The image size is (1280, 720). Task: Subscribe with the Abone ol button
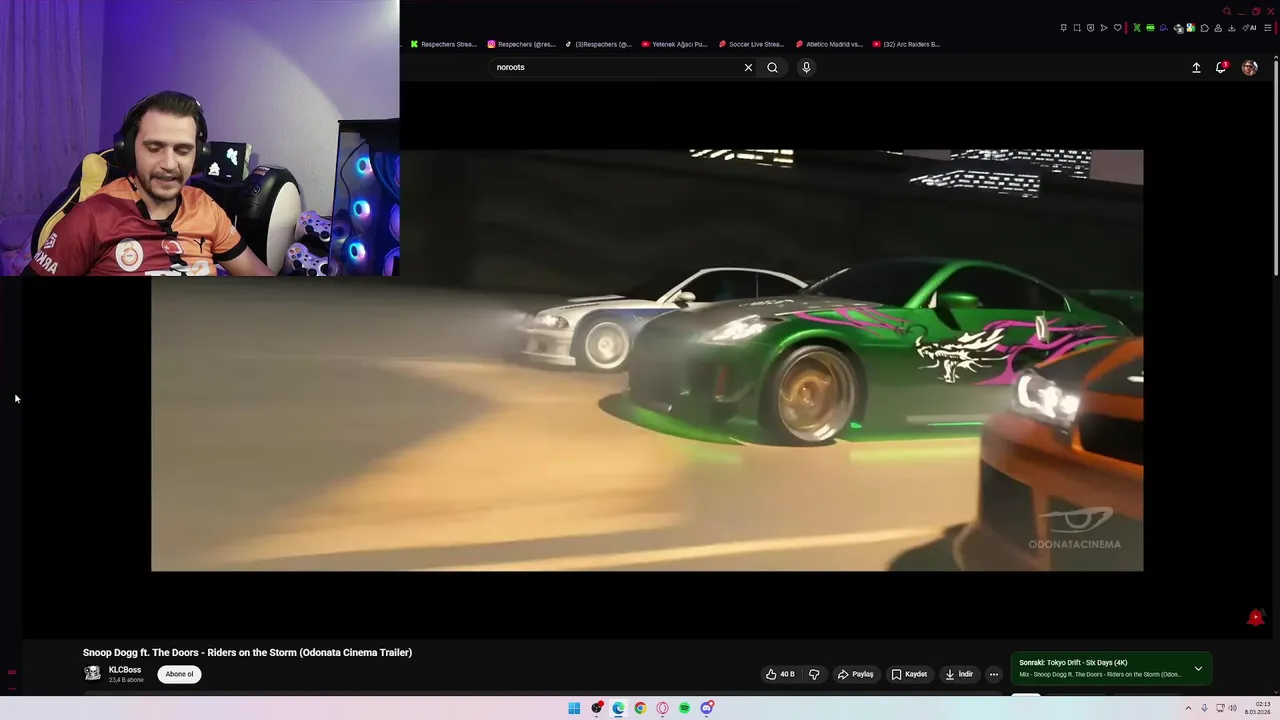180,674
